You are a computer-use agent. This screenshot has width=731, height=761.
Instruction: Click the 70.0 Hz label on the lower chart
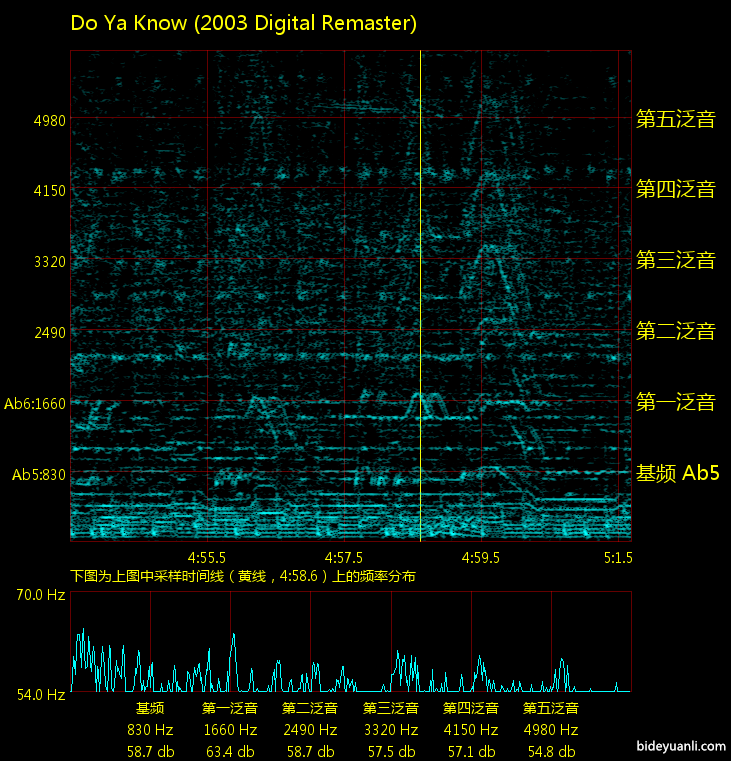pos(40,595)
